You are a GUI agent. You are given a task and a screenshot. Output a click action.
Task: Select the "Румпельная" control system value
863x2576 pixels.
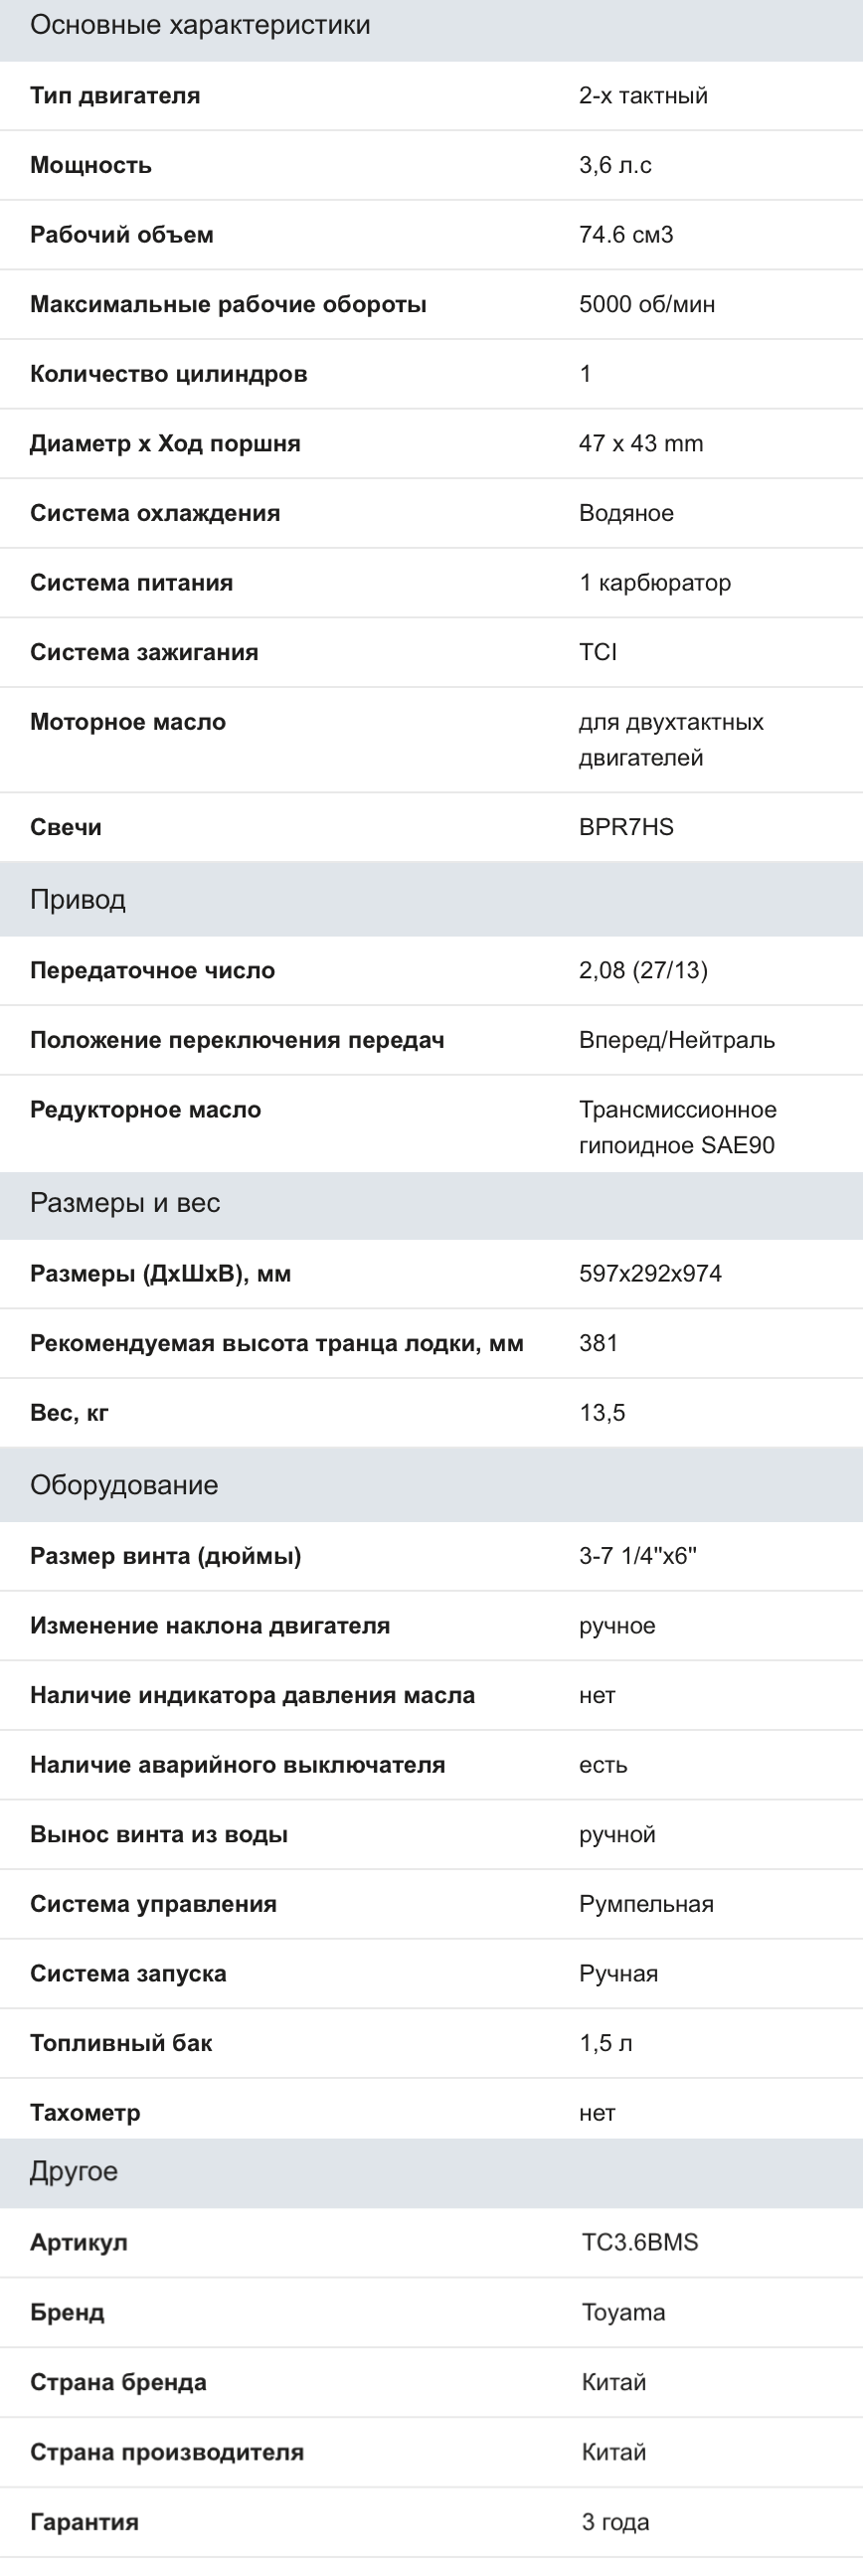click(646, 1904)
